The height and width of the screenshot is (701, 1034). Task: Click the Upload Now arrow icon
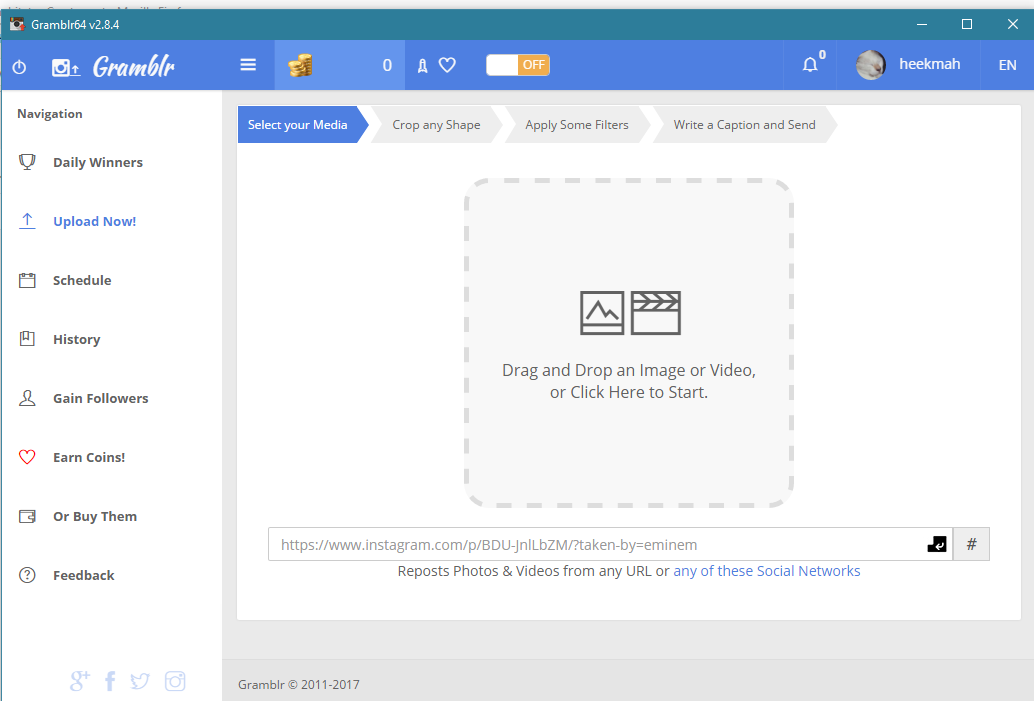[x=27, y=221]
